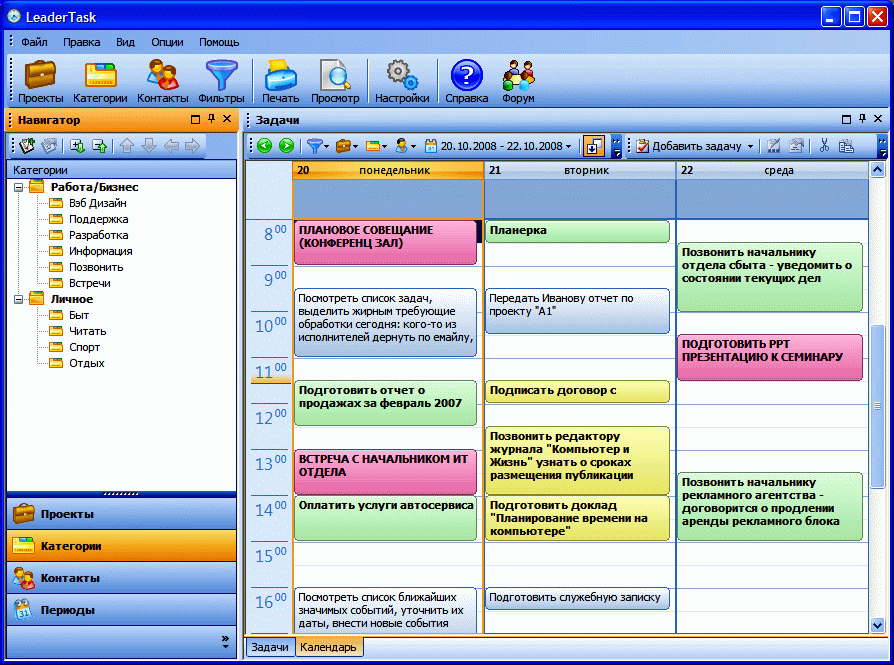
Task: Toggle the highlighted calendar view button
Action: (x=594, y=146)
